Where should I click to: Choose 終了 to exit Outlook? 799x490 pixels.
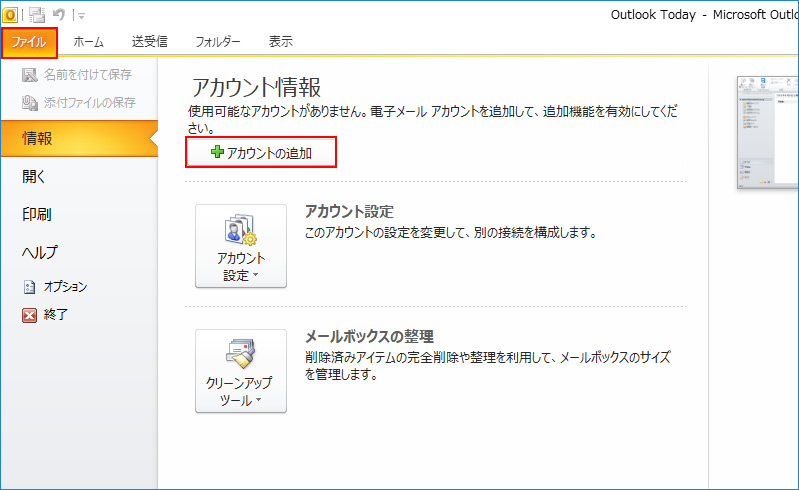click(x=56, y=315)
